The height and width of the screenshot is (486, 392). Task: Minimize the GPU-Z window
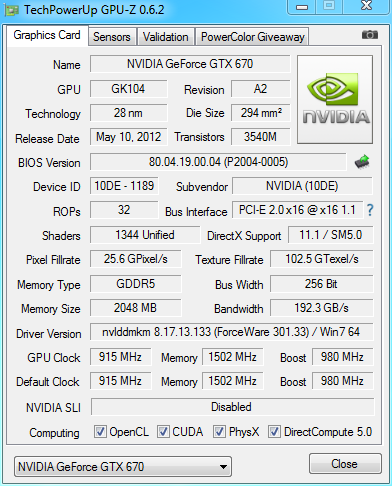(x=302, y=7)
